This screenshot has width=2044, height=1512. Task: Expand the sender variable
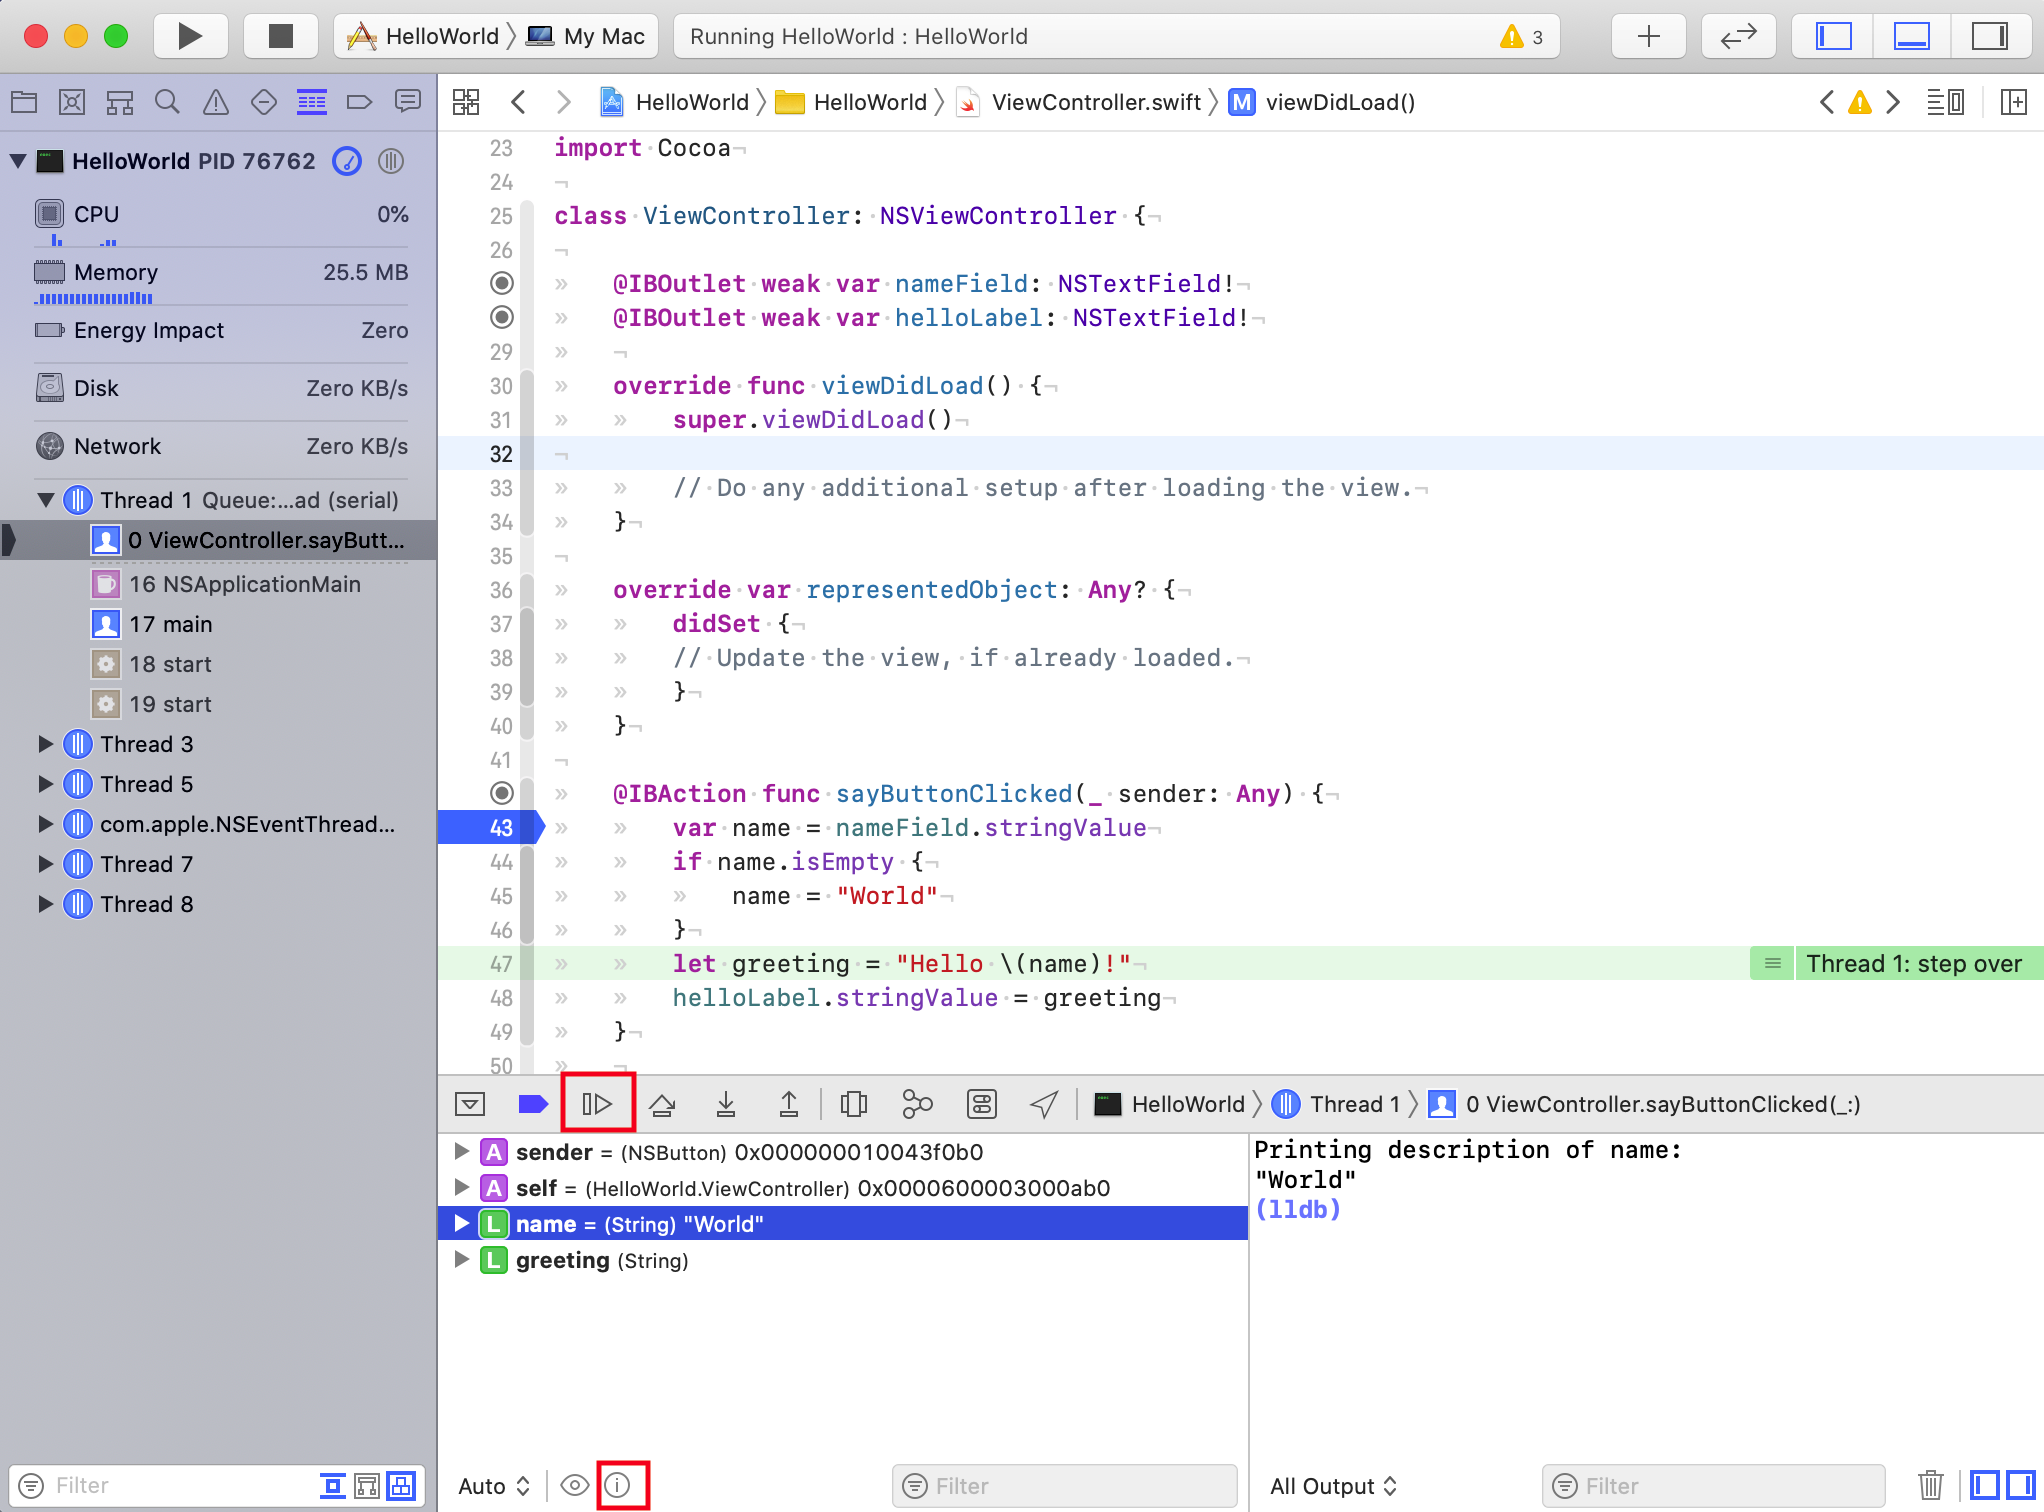[461, 1152]
